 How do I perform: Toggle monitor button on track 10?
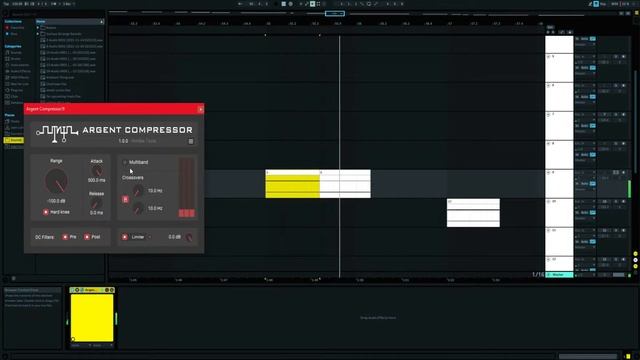[x=593, y=213]
